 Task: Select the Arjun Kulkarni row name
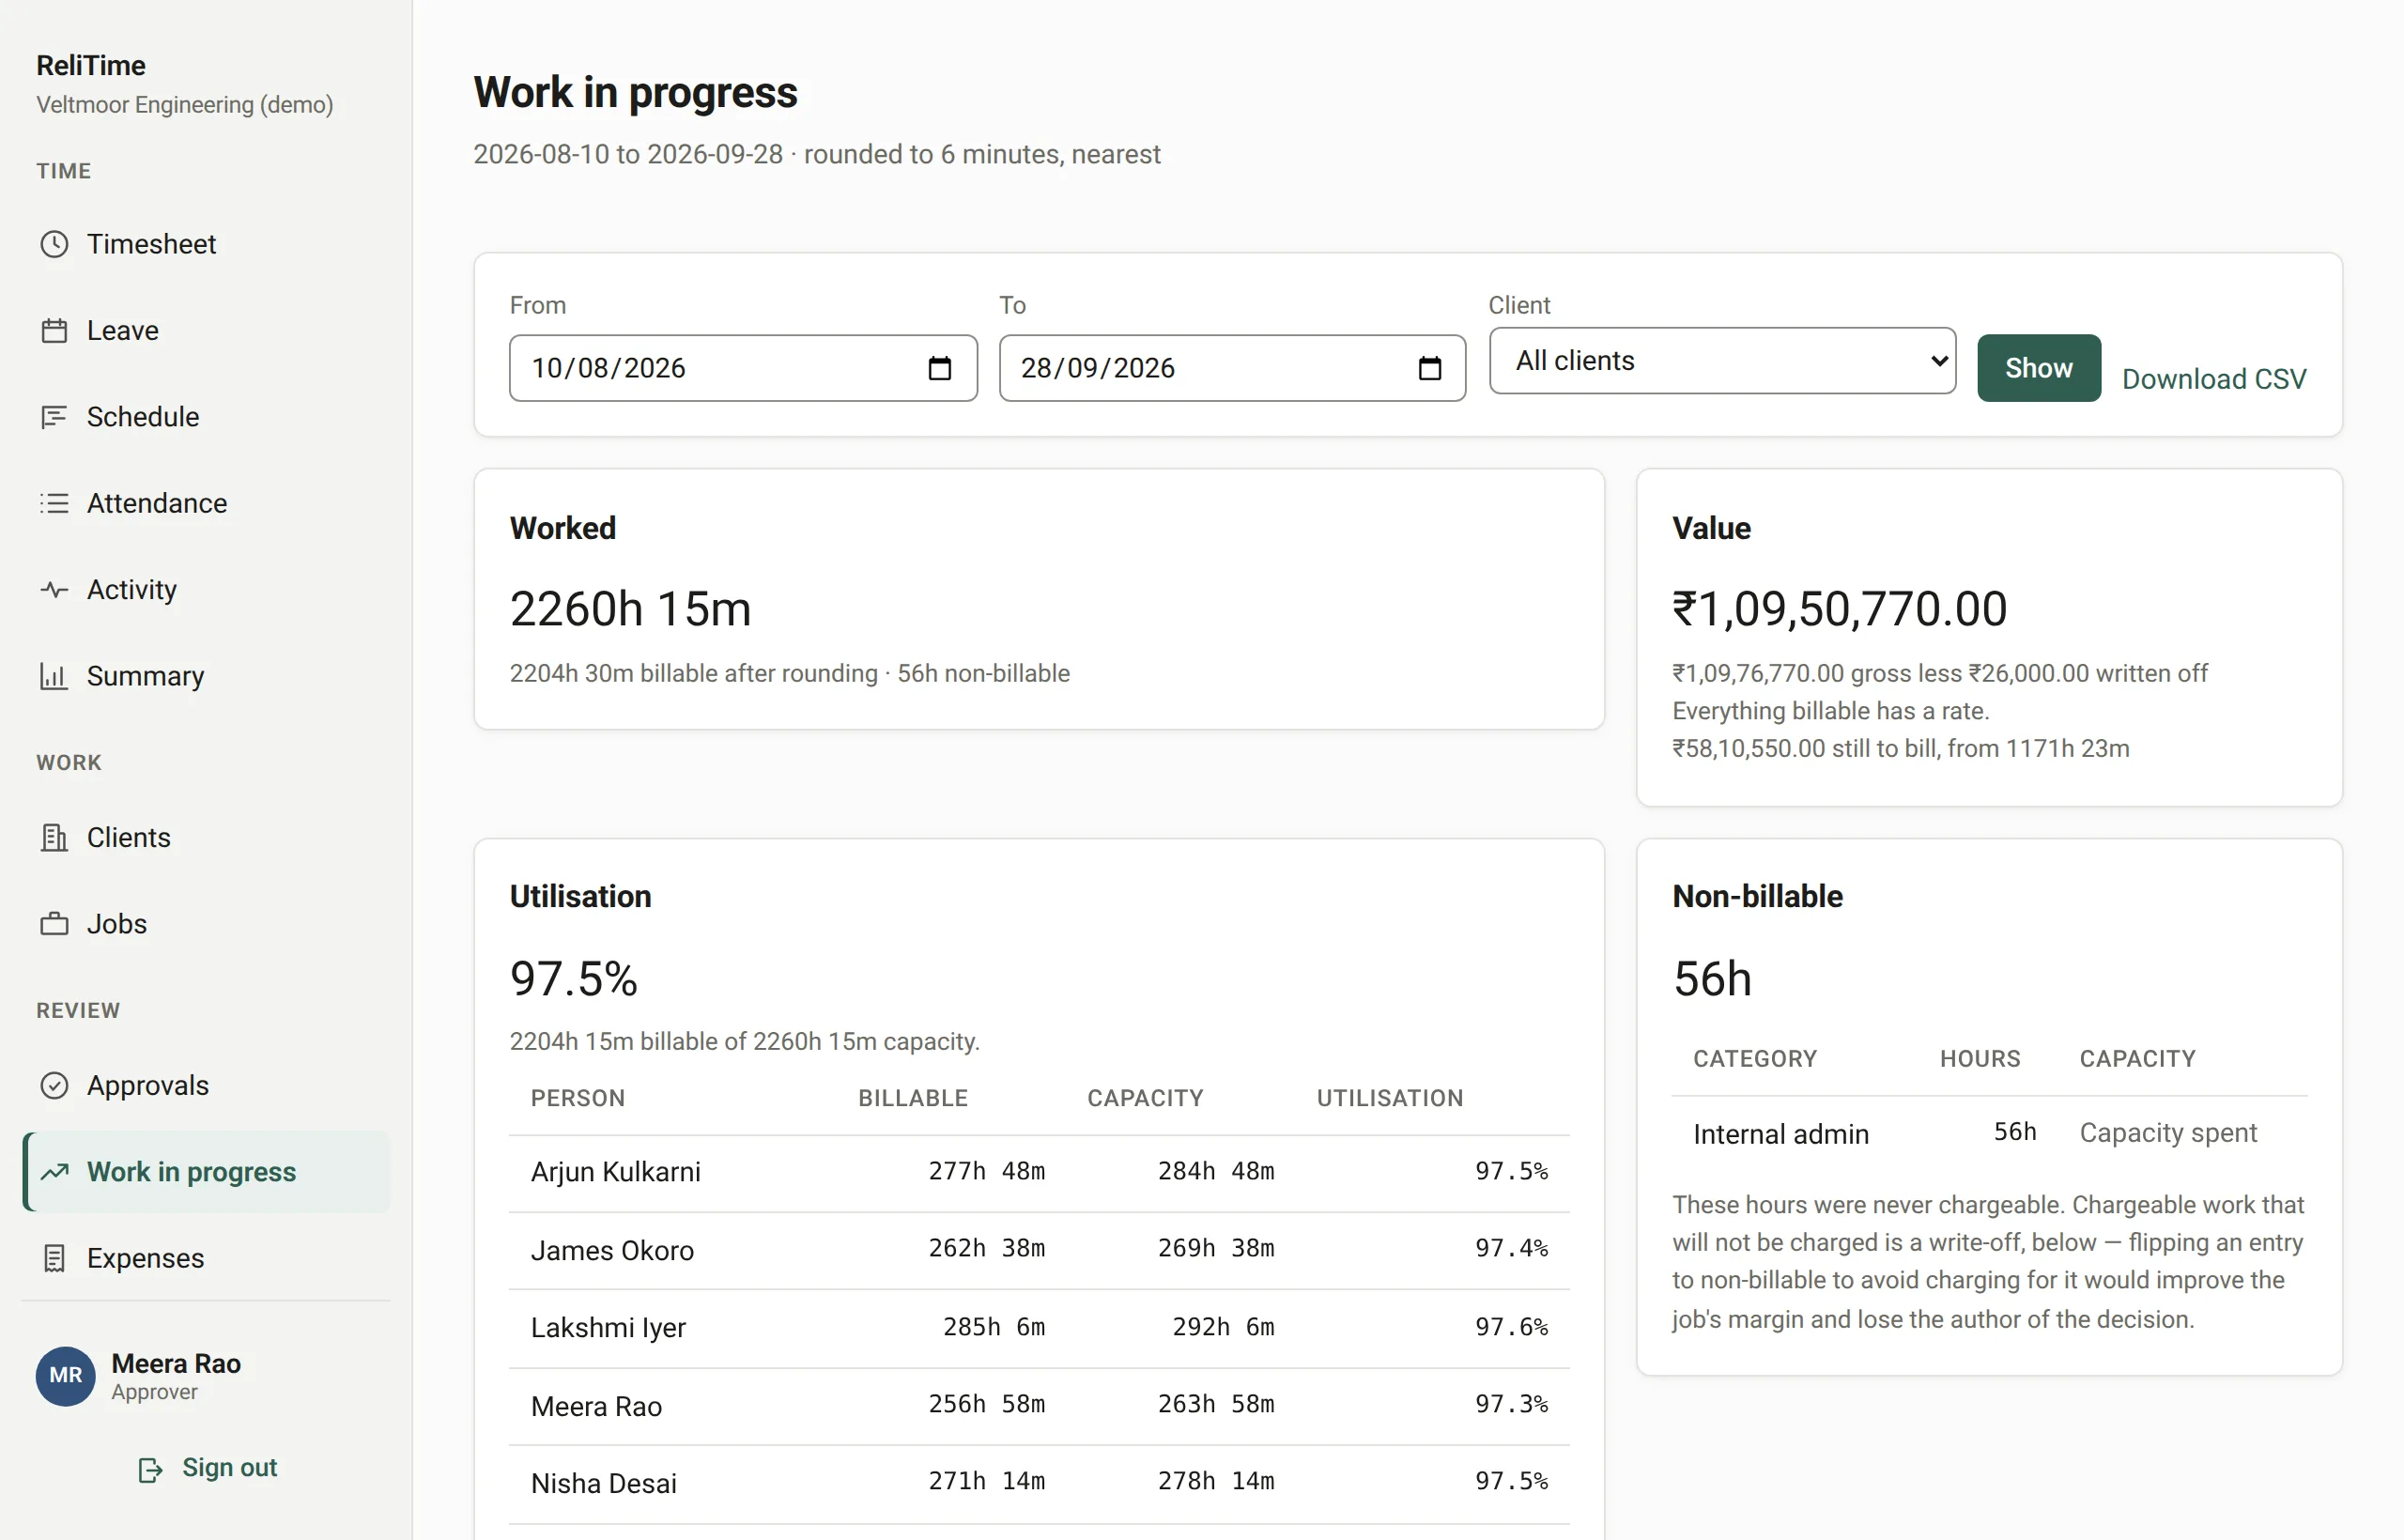pyautogui.click(x=615, y=1171)
